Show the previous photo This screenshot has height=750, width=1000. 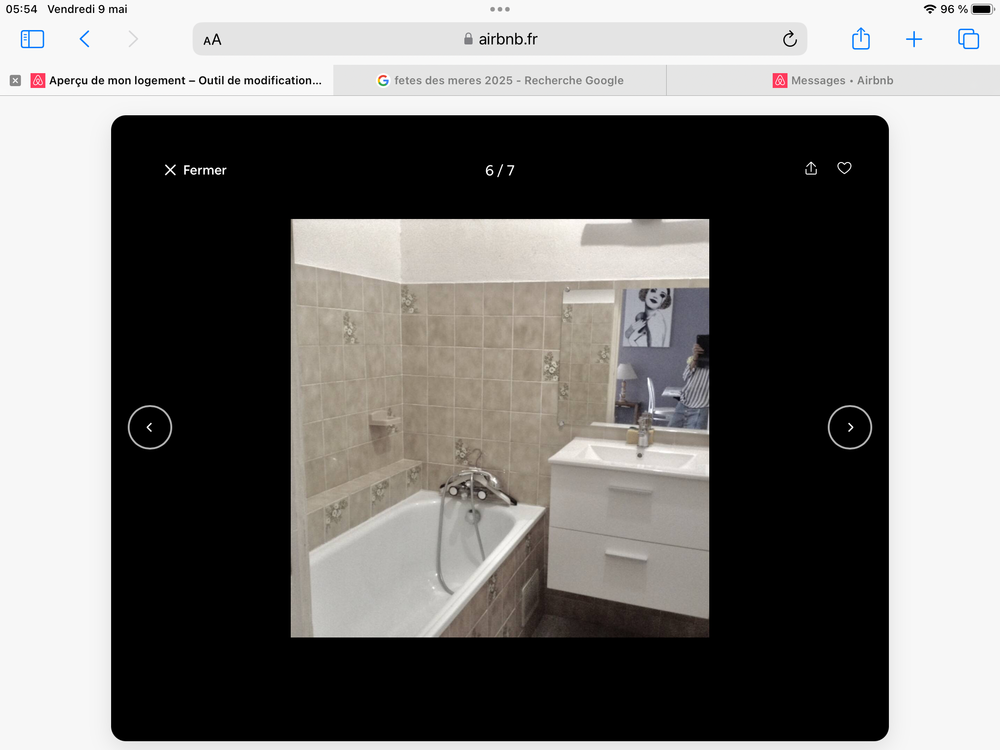click(x=150, y=427)
